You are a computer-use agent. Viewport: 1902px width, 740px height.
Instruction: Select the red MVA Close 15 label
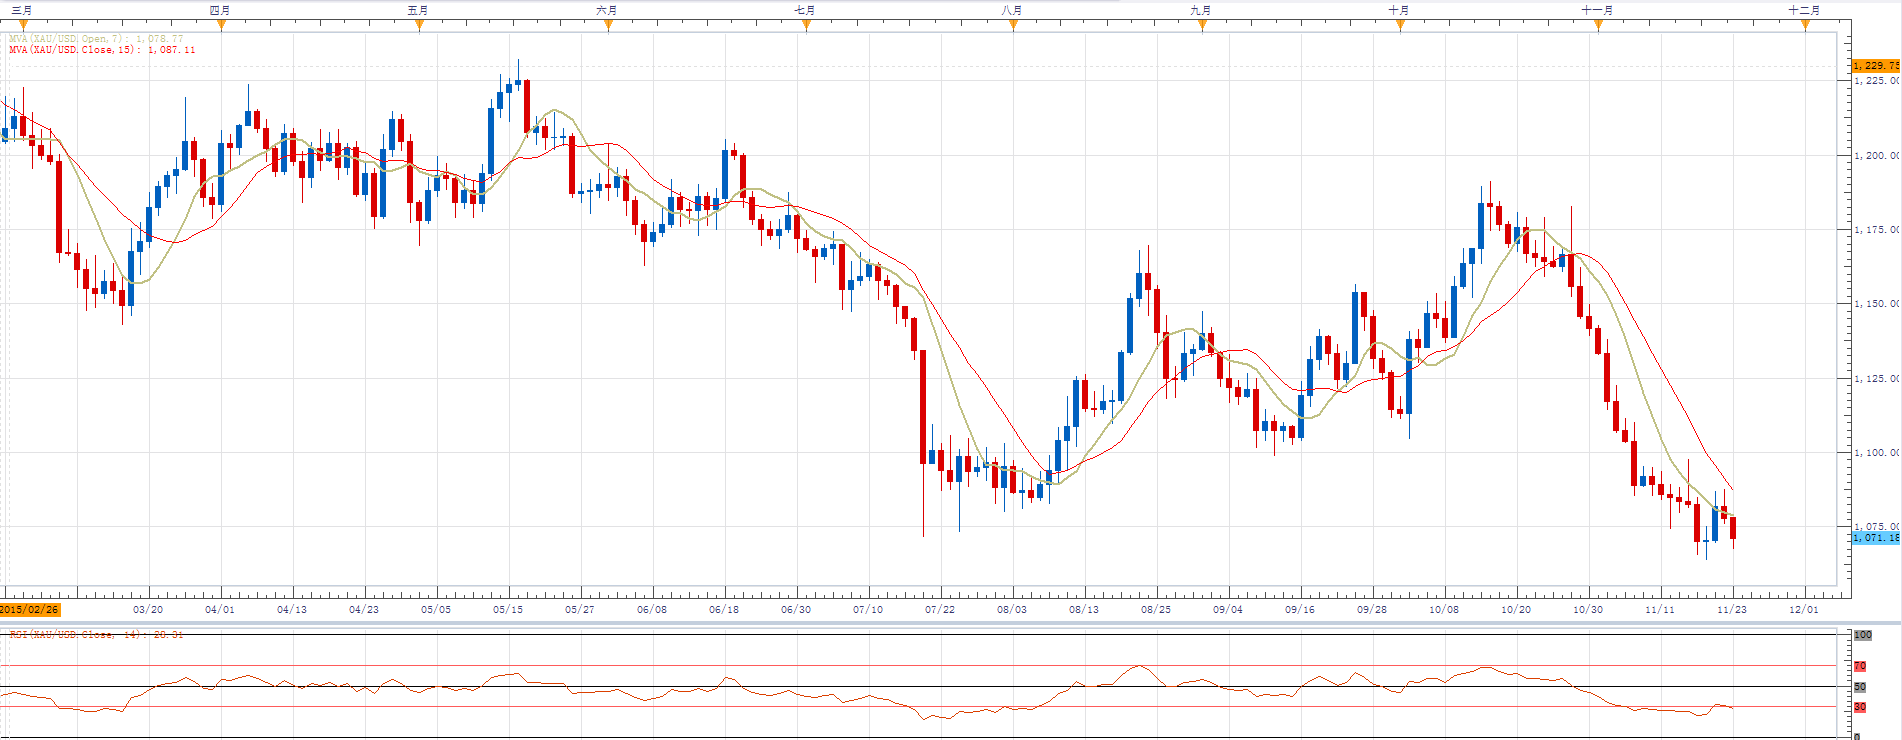coord(102,50)
